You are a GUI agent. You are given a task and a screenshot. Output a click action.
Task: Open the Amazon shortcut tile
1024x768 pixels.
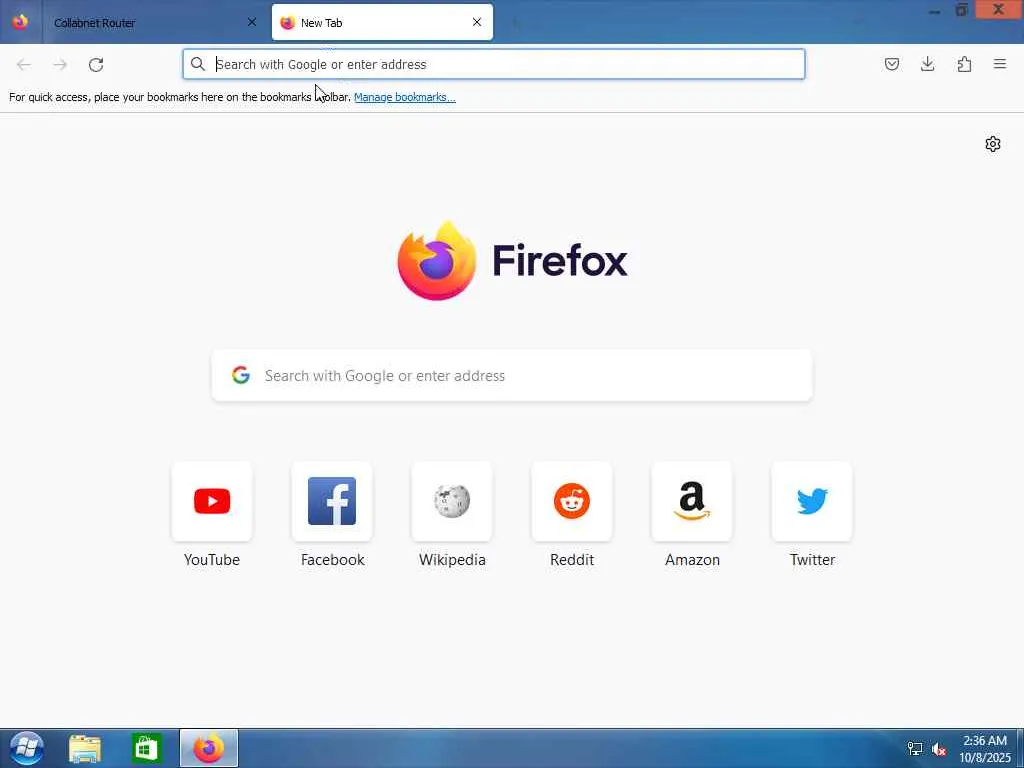point(692,501)
